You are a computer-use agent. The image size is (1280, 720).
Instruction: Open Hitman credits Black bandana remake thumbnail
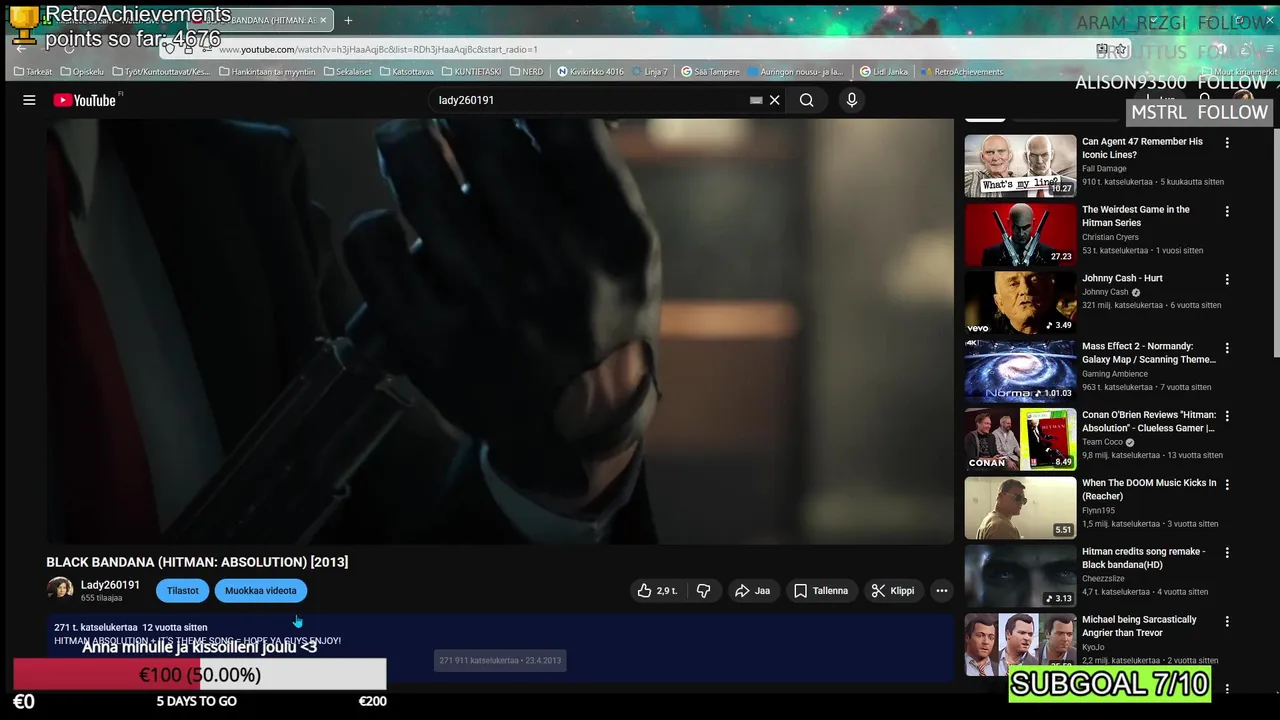click(x=1020, y=576)
